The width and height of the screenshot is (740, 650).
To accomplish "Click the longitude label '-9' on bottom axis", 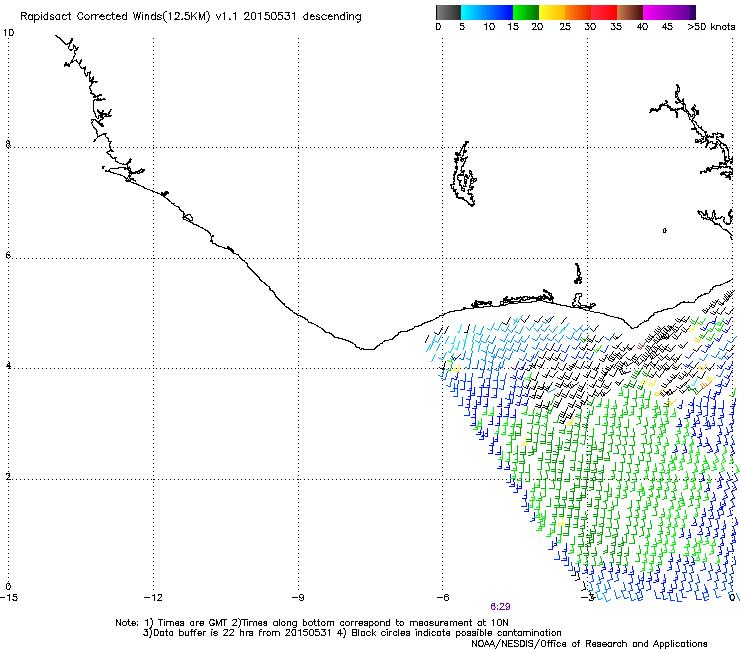I will tap(298, 597).
